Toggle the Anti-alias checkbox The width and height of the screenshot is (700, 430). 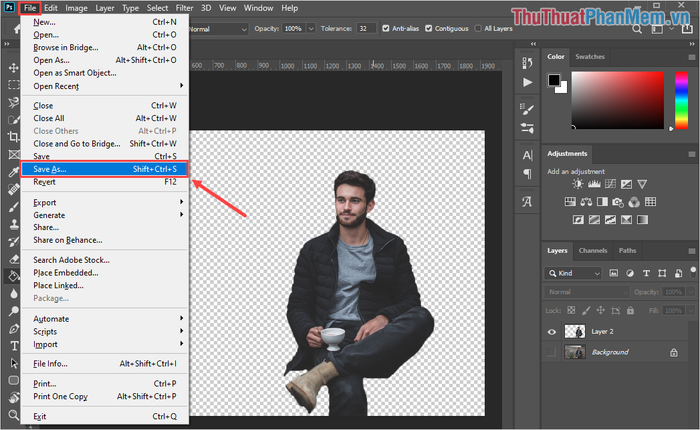386,29
